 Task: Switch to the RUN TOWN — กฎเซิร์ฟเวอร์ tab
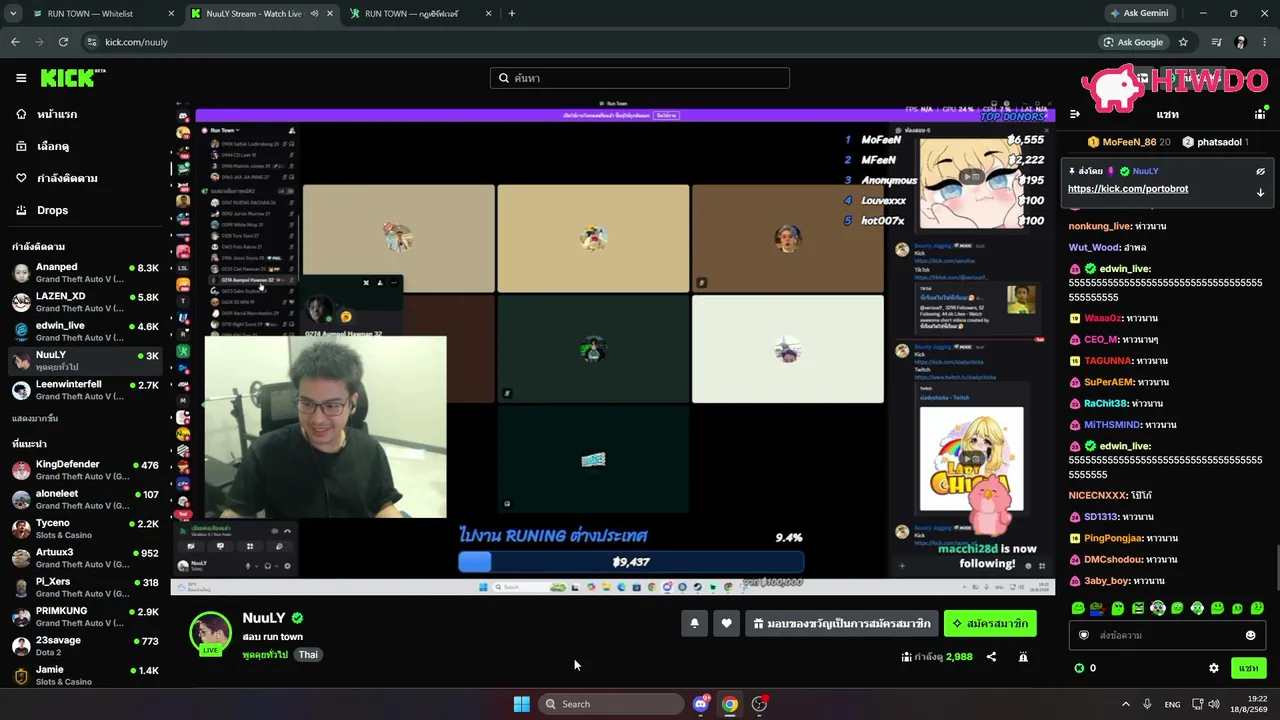tap(419, 14)
